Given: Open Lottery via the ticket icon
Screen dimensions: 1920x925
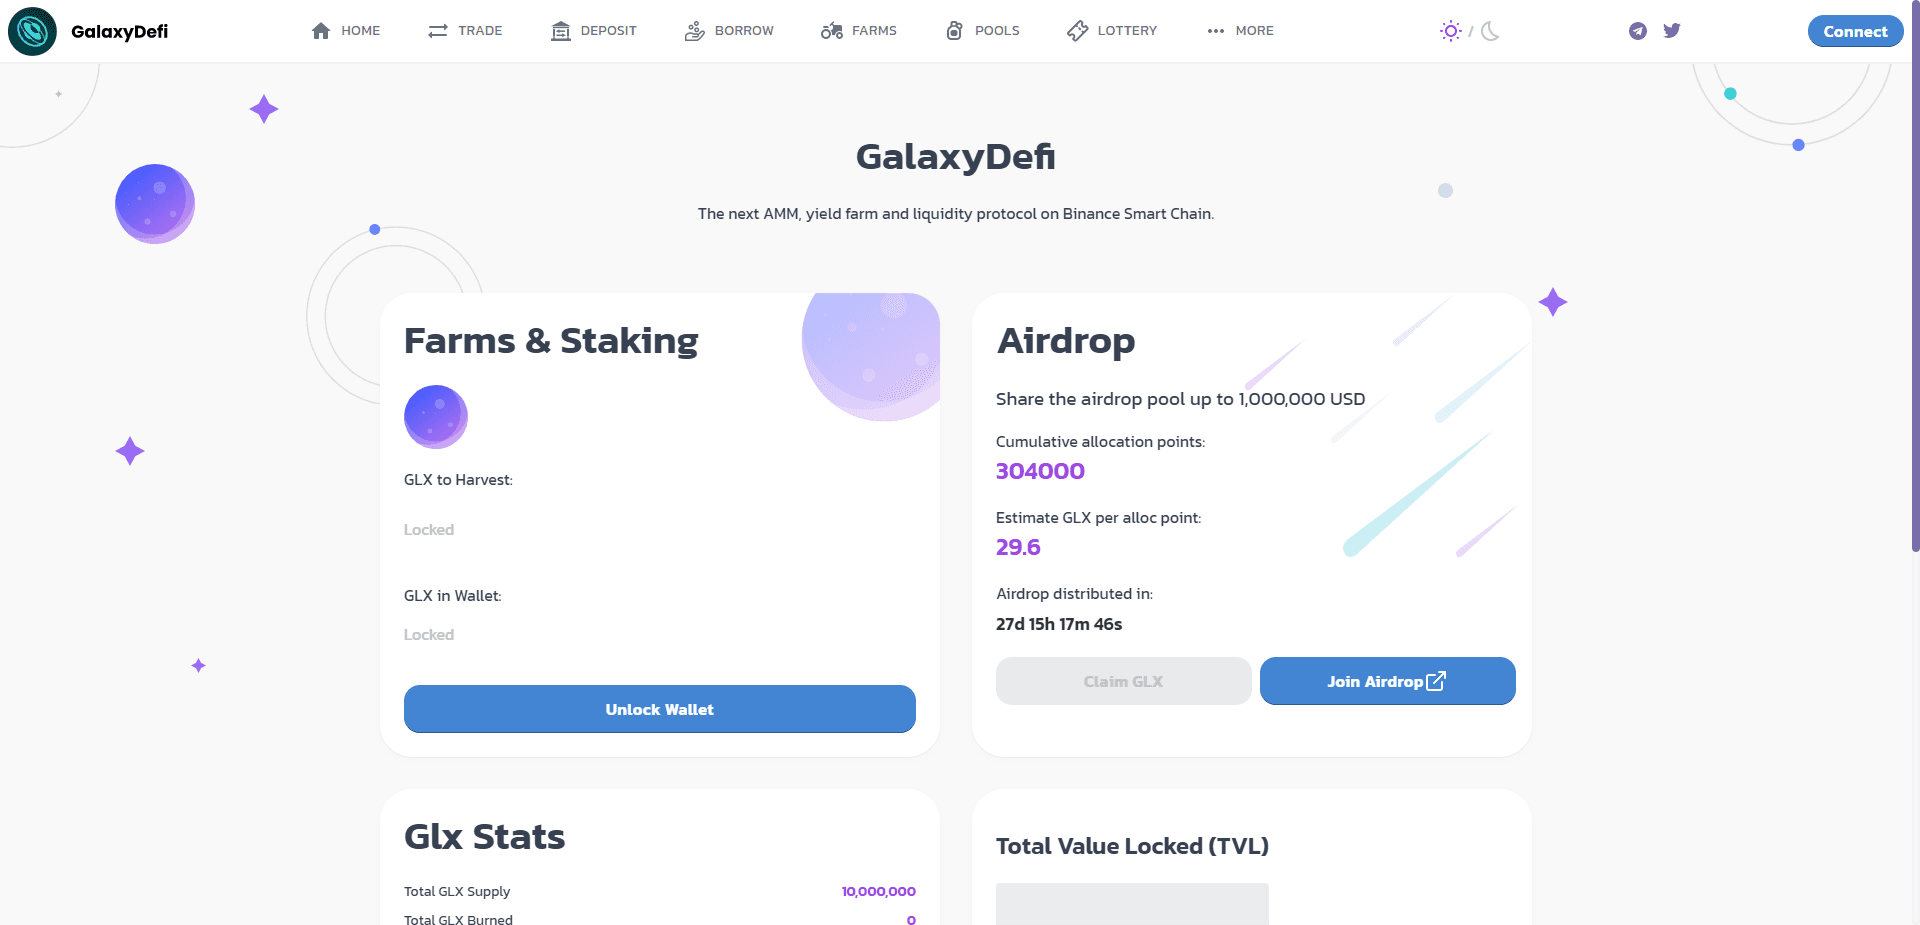Looking at the screenshot, I should click(x=1077, y=31).
